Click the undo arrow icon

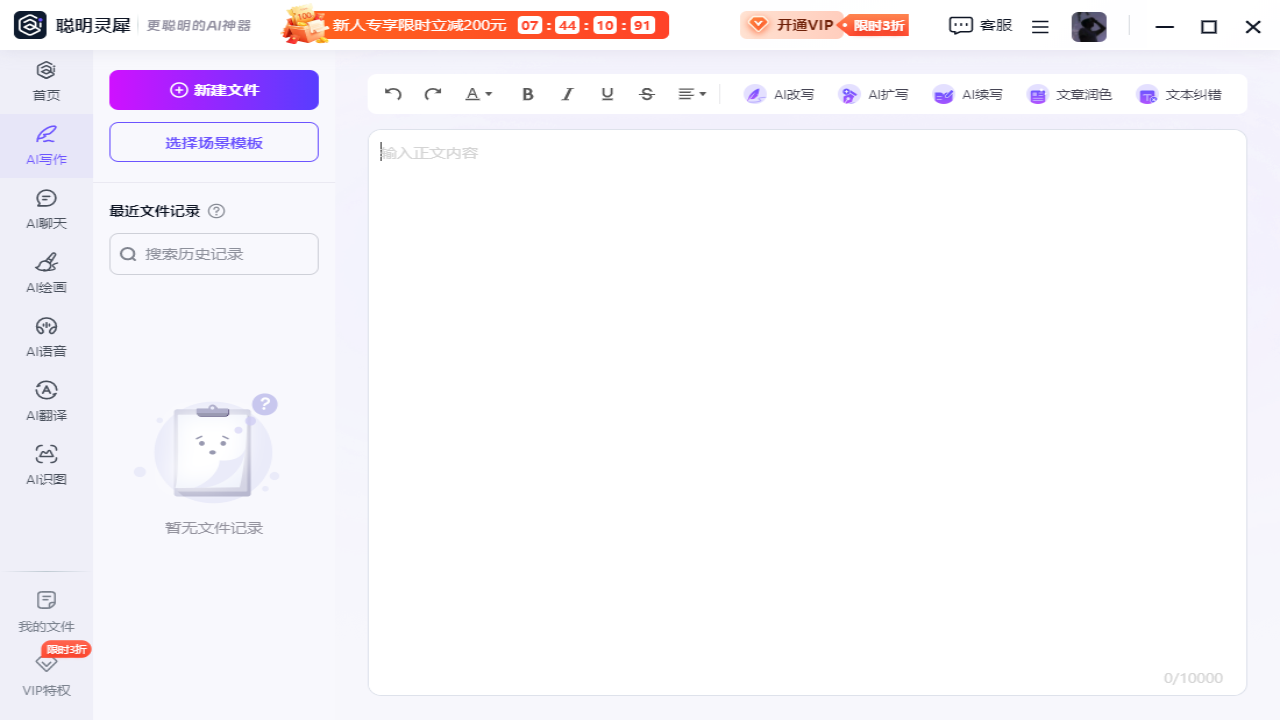click(392, 93)
